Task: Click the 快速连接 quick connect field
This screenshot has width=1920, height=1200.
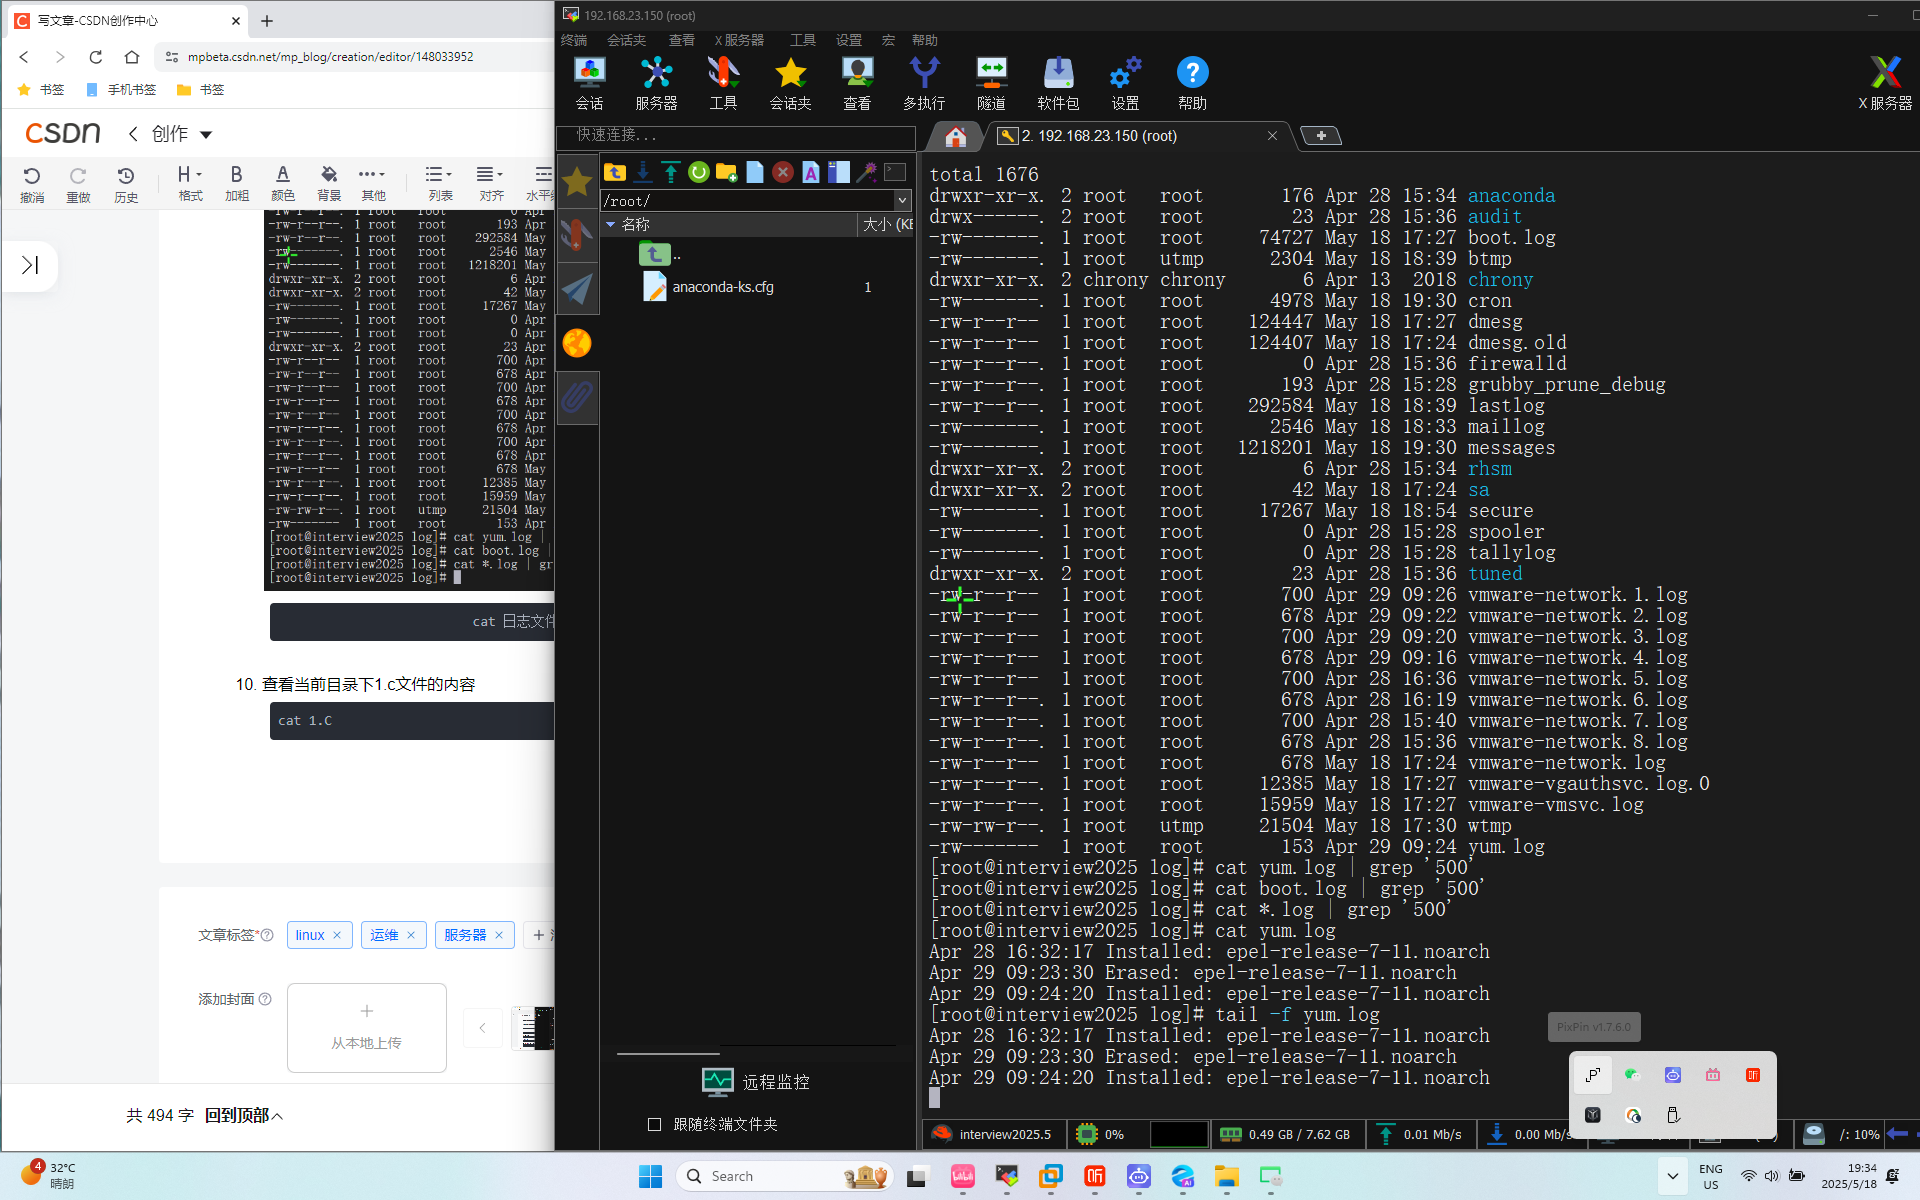Action: (736, 135)
